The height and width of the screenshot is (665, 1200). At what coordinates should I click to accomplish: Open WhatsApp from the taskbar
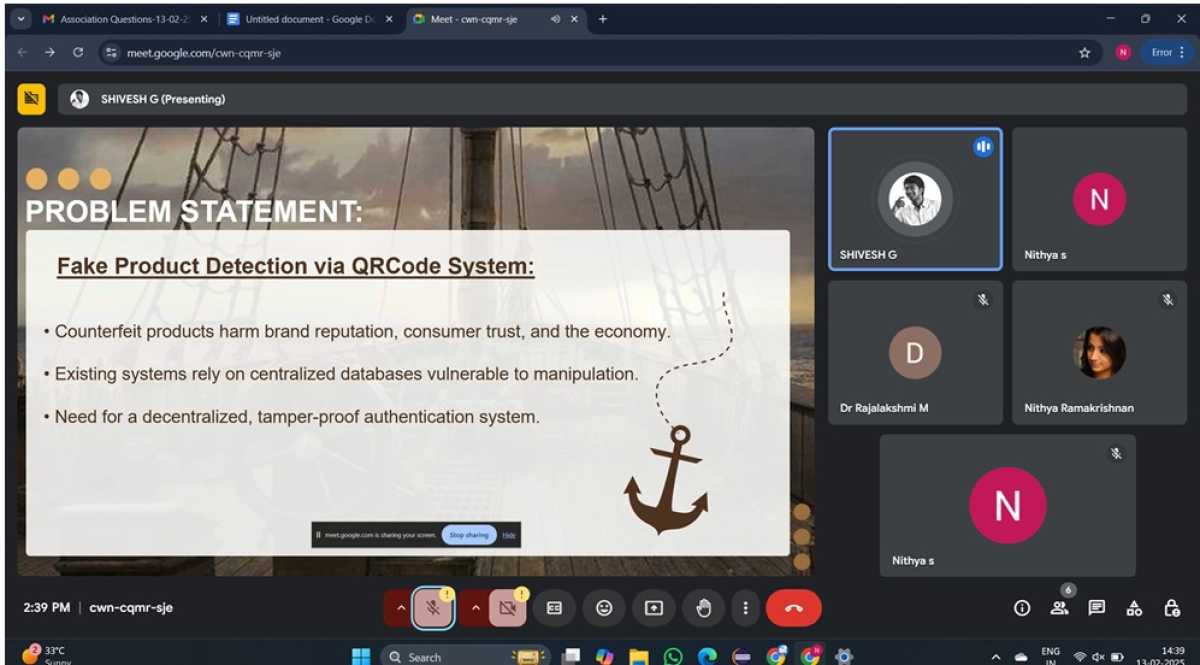(673, 656)
